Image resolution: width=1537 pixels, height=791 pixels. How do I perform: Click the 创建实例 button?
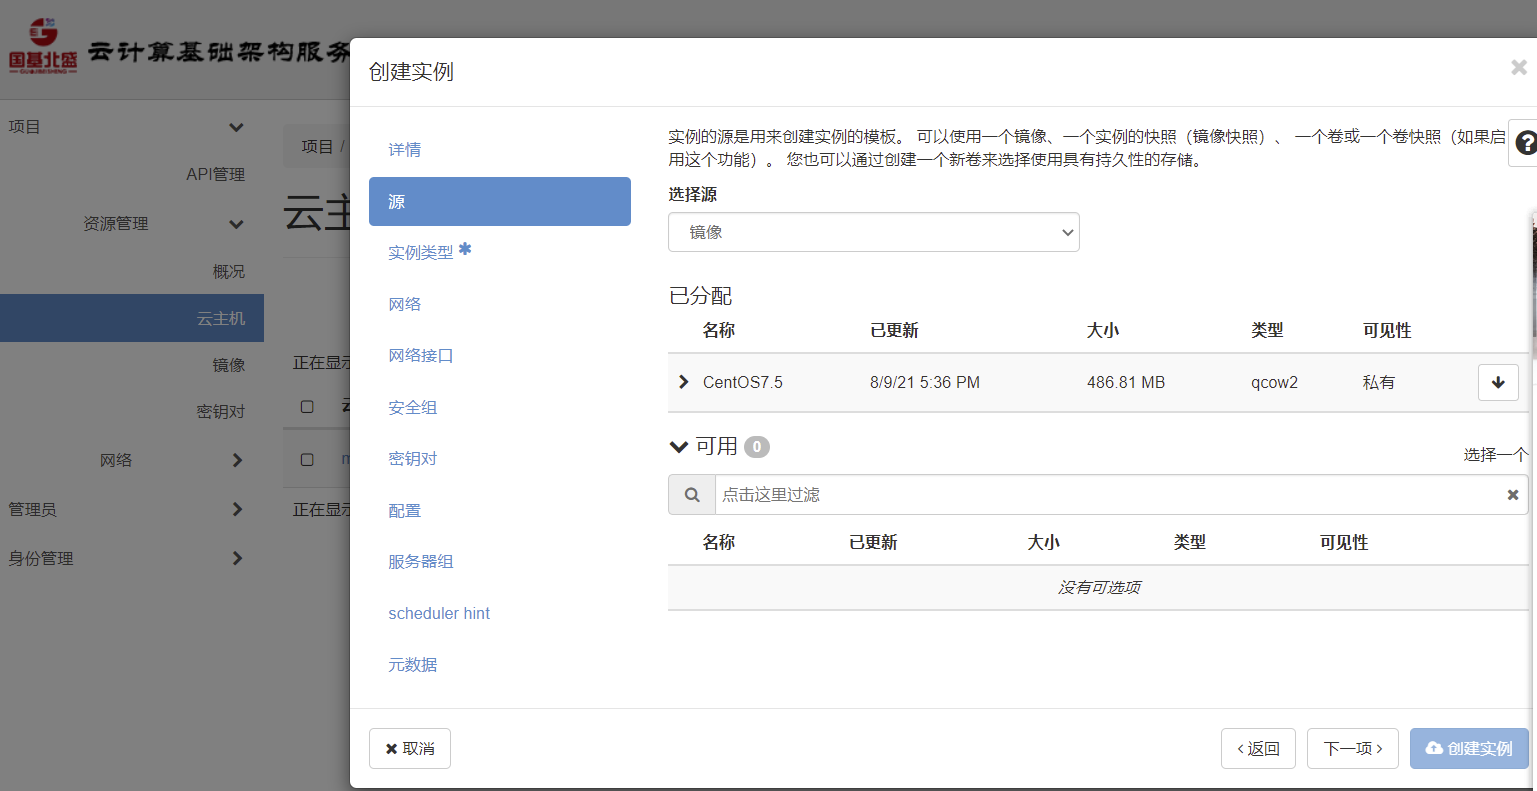pos(1469,748)
